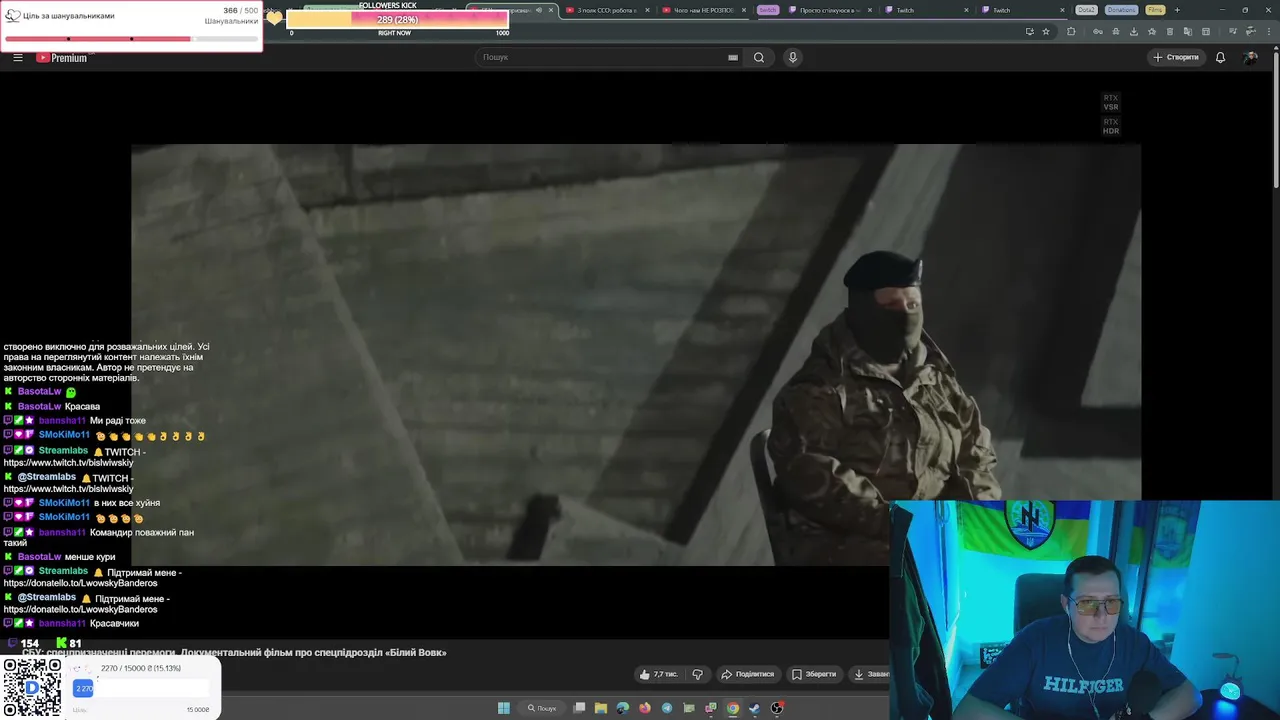Like the video with 7,7 тис. likes
The height and width of the screenshot is (720, 1280).
point(658,674)
